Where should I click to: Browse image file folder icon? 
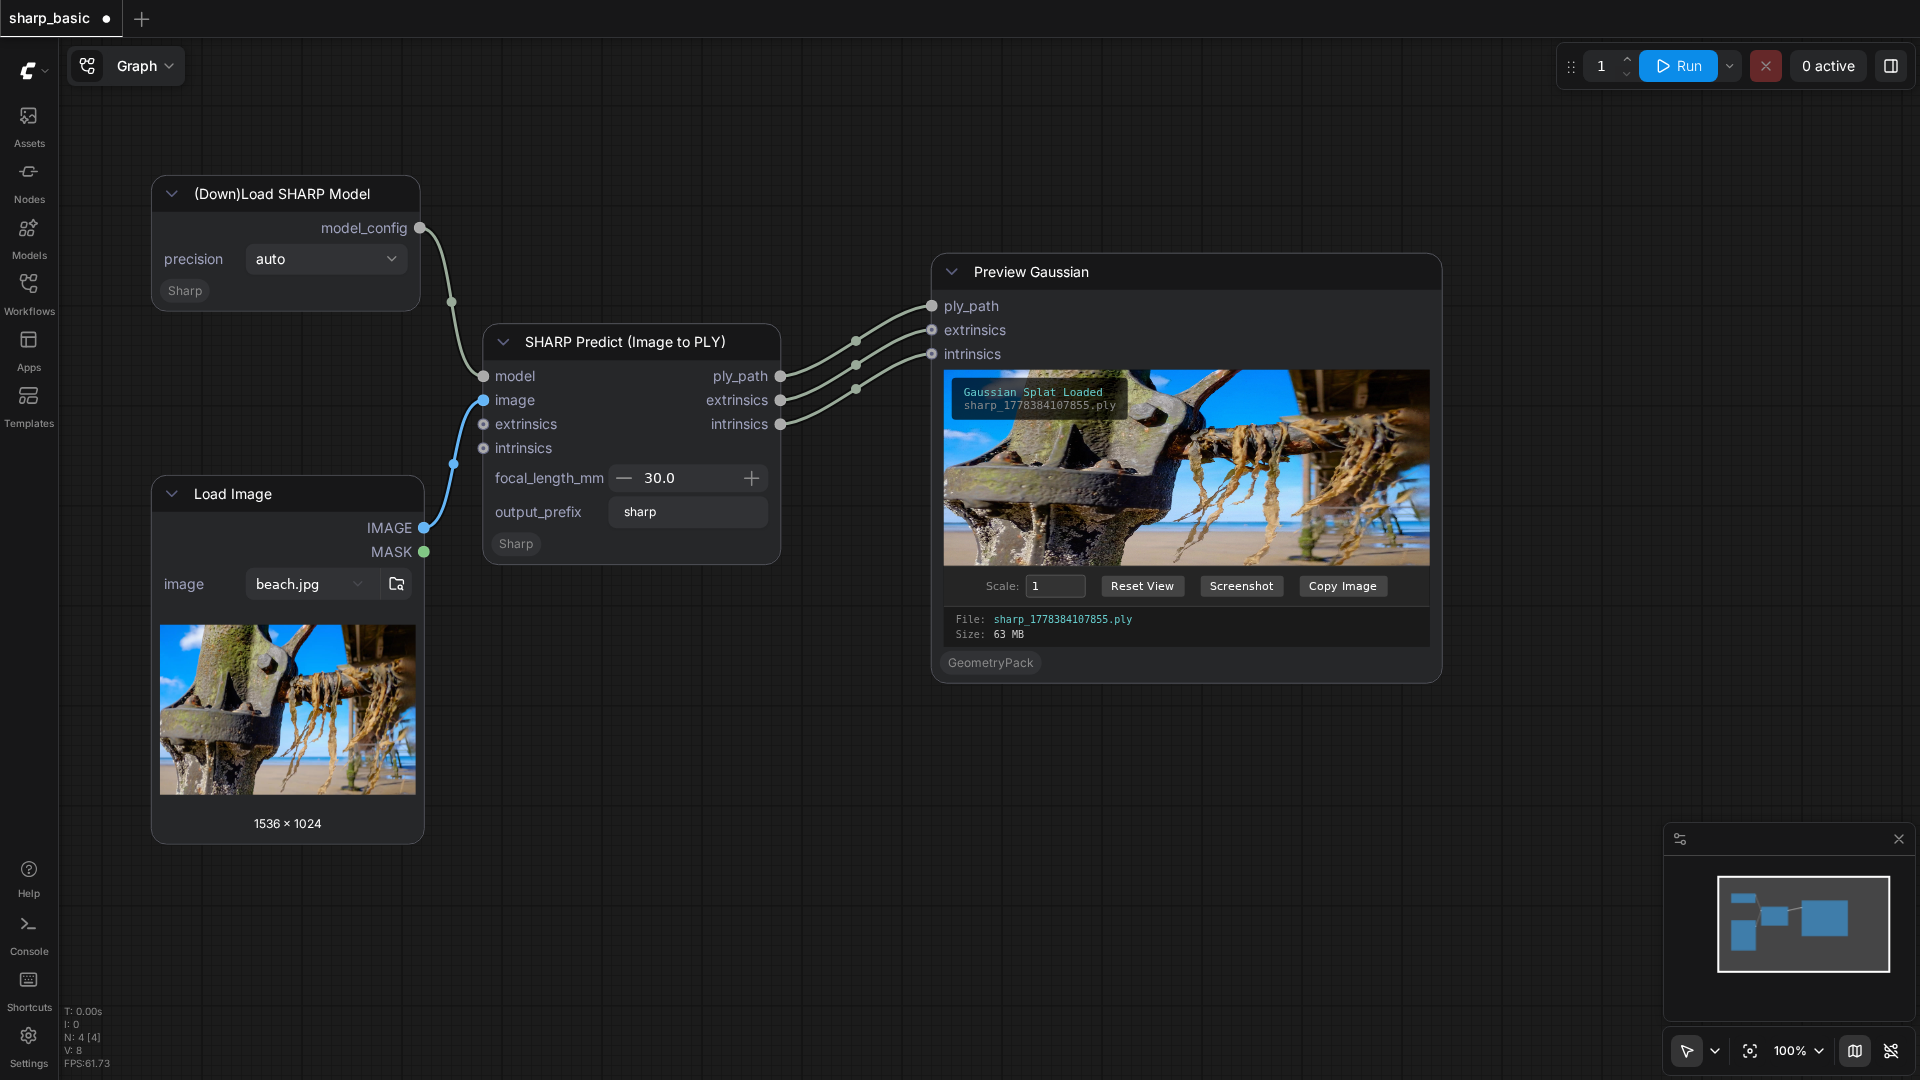point(396,584)
